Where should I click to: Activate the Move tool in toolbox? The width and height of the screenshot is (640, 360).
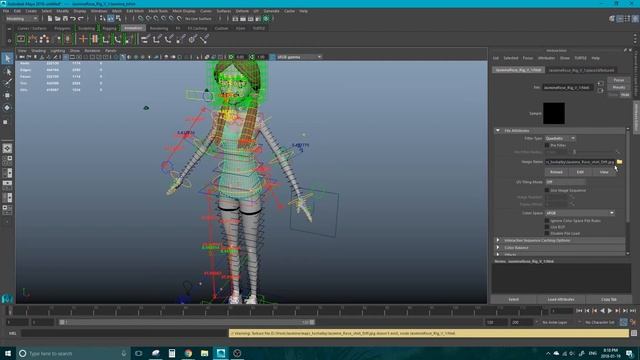tap(7, 95)
